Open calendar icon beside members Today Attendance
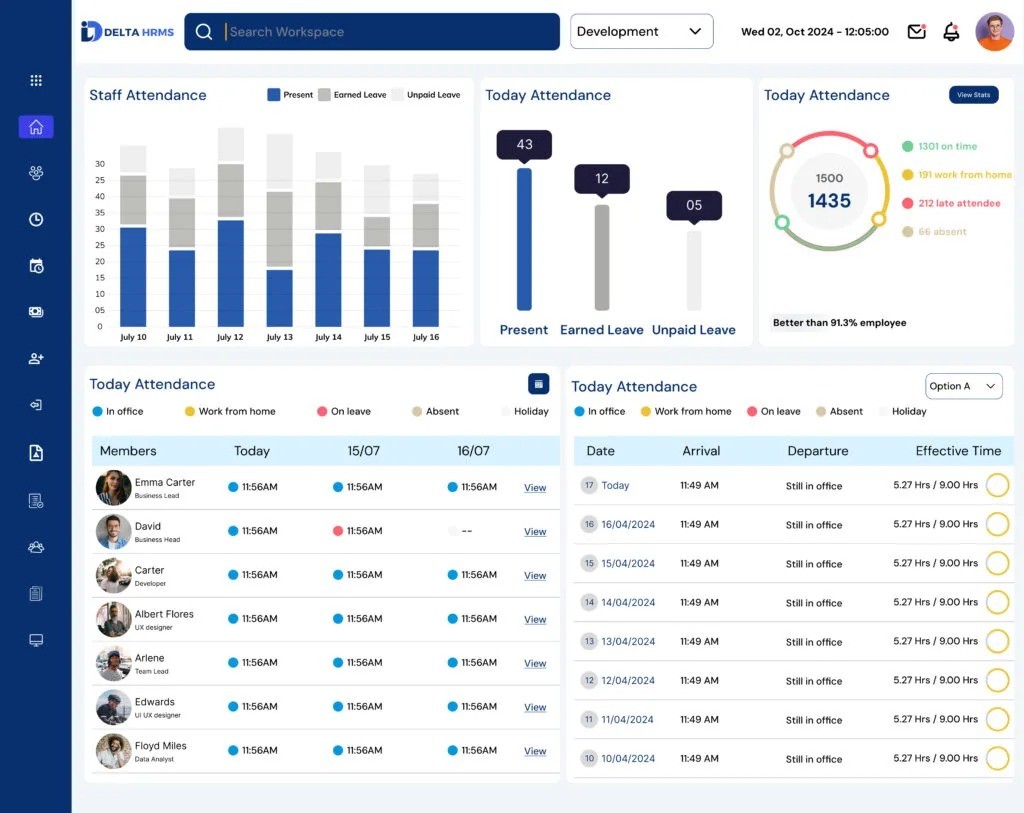The height and width of the screenshot is (813, 1024). (538, 384)
